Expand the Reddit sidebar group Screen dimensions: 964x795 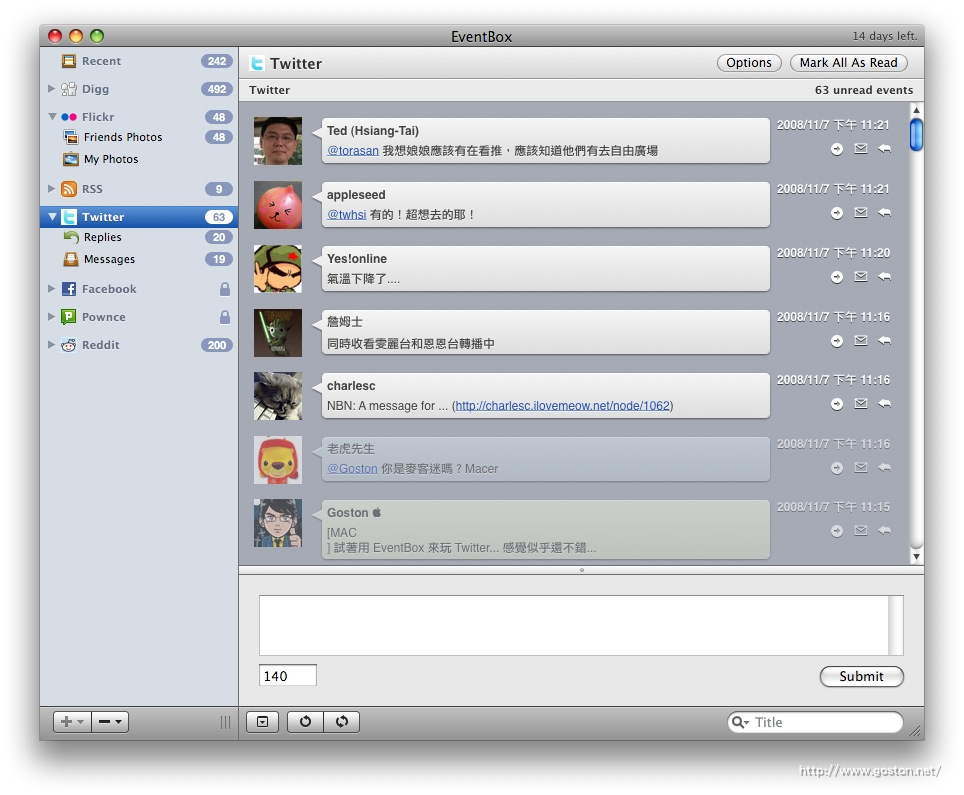click(52, 344)
